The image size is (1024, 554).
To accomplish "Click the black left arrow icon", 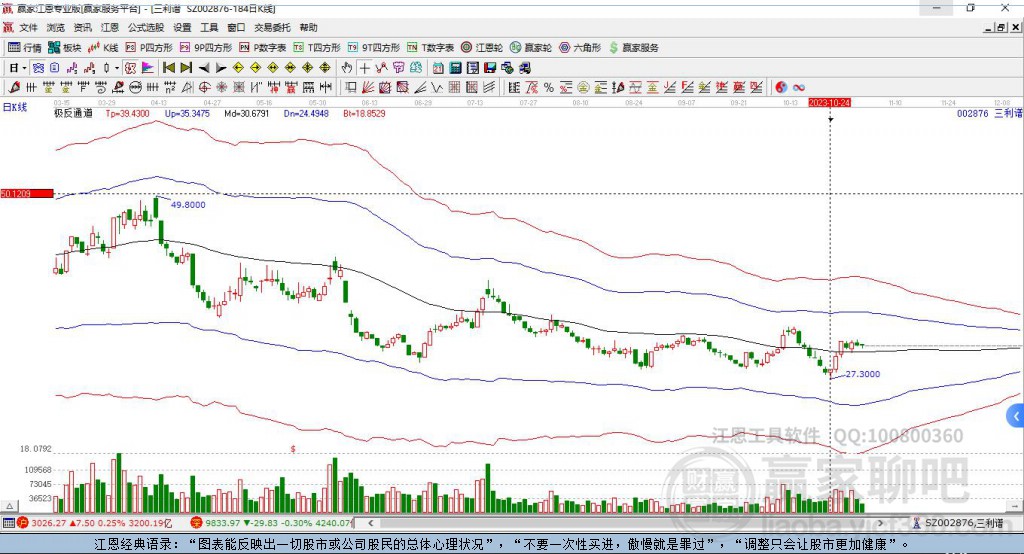I will click(204, 68).
